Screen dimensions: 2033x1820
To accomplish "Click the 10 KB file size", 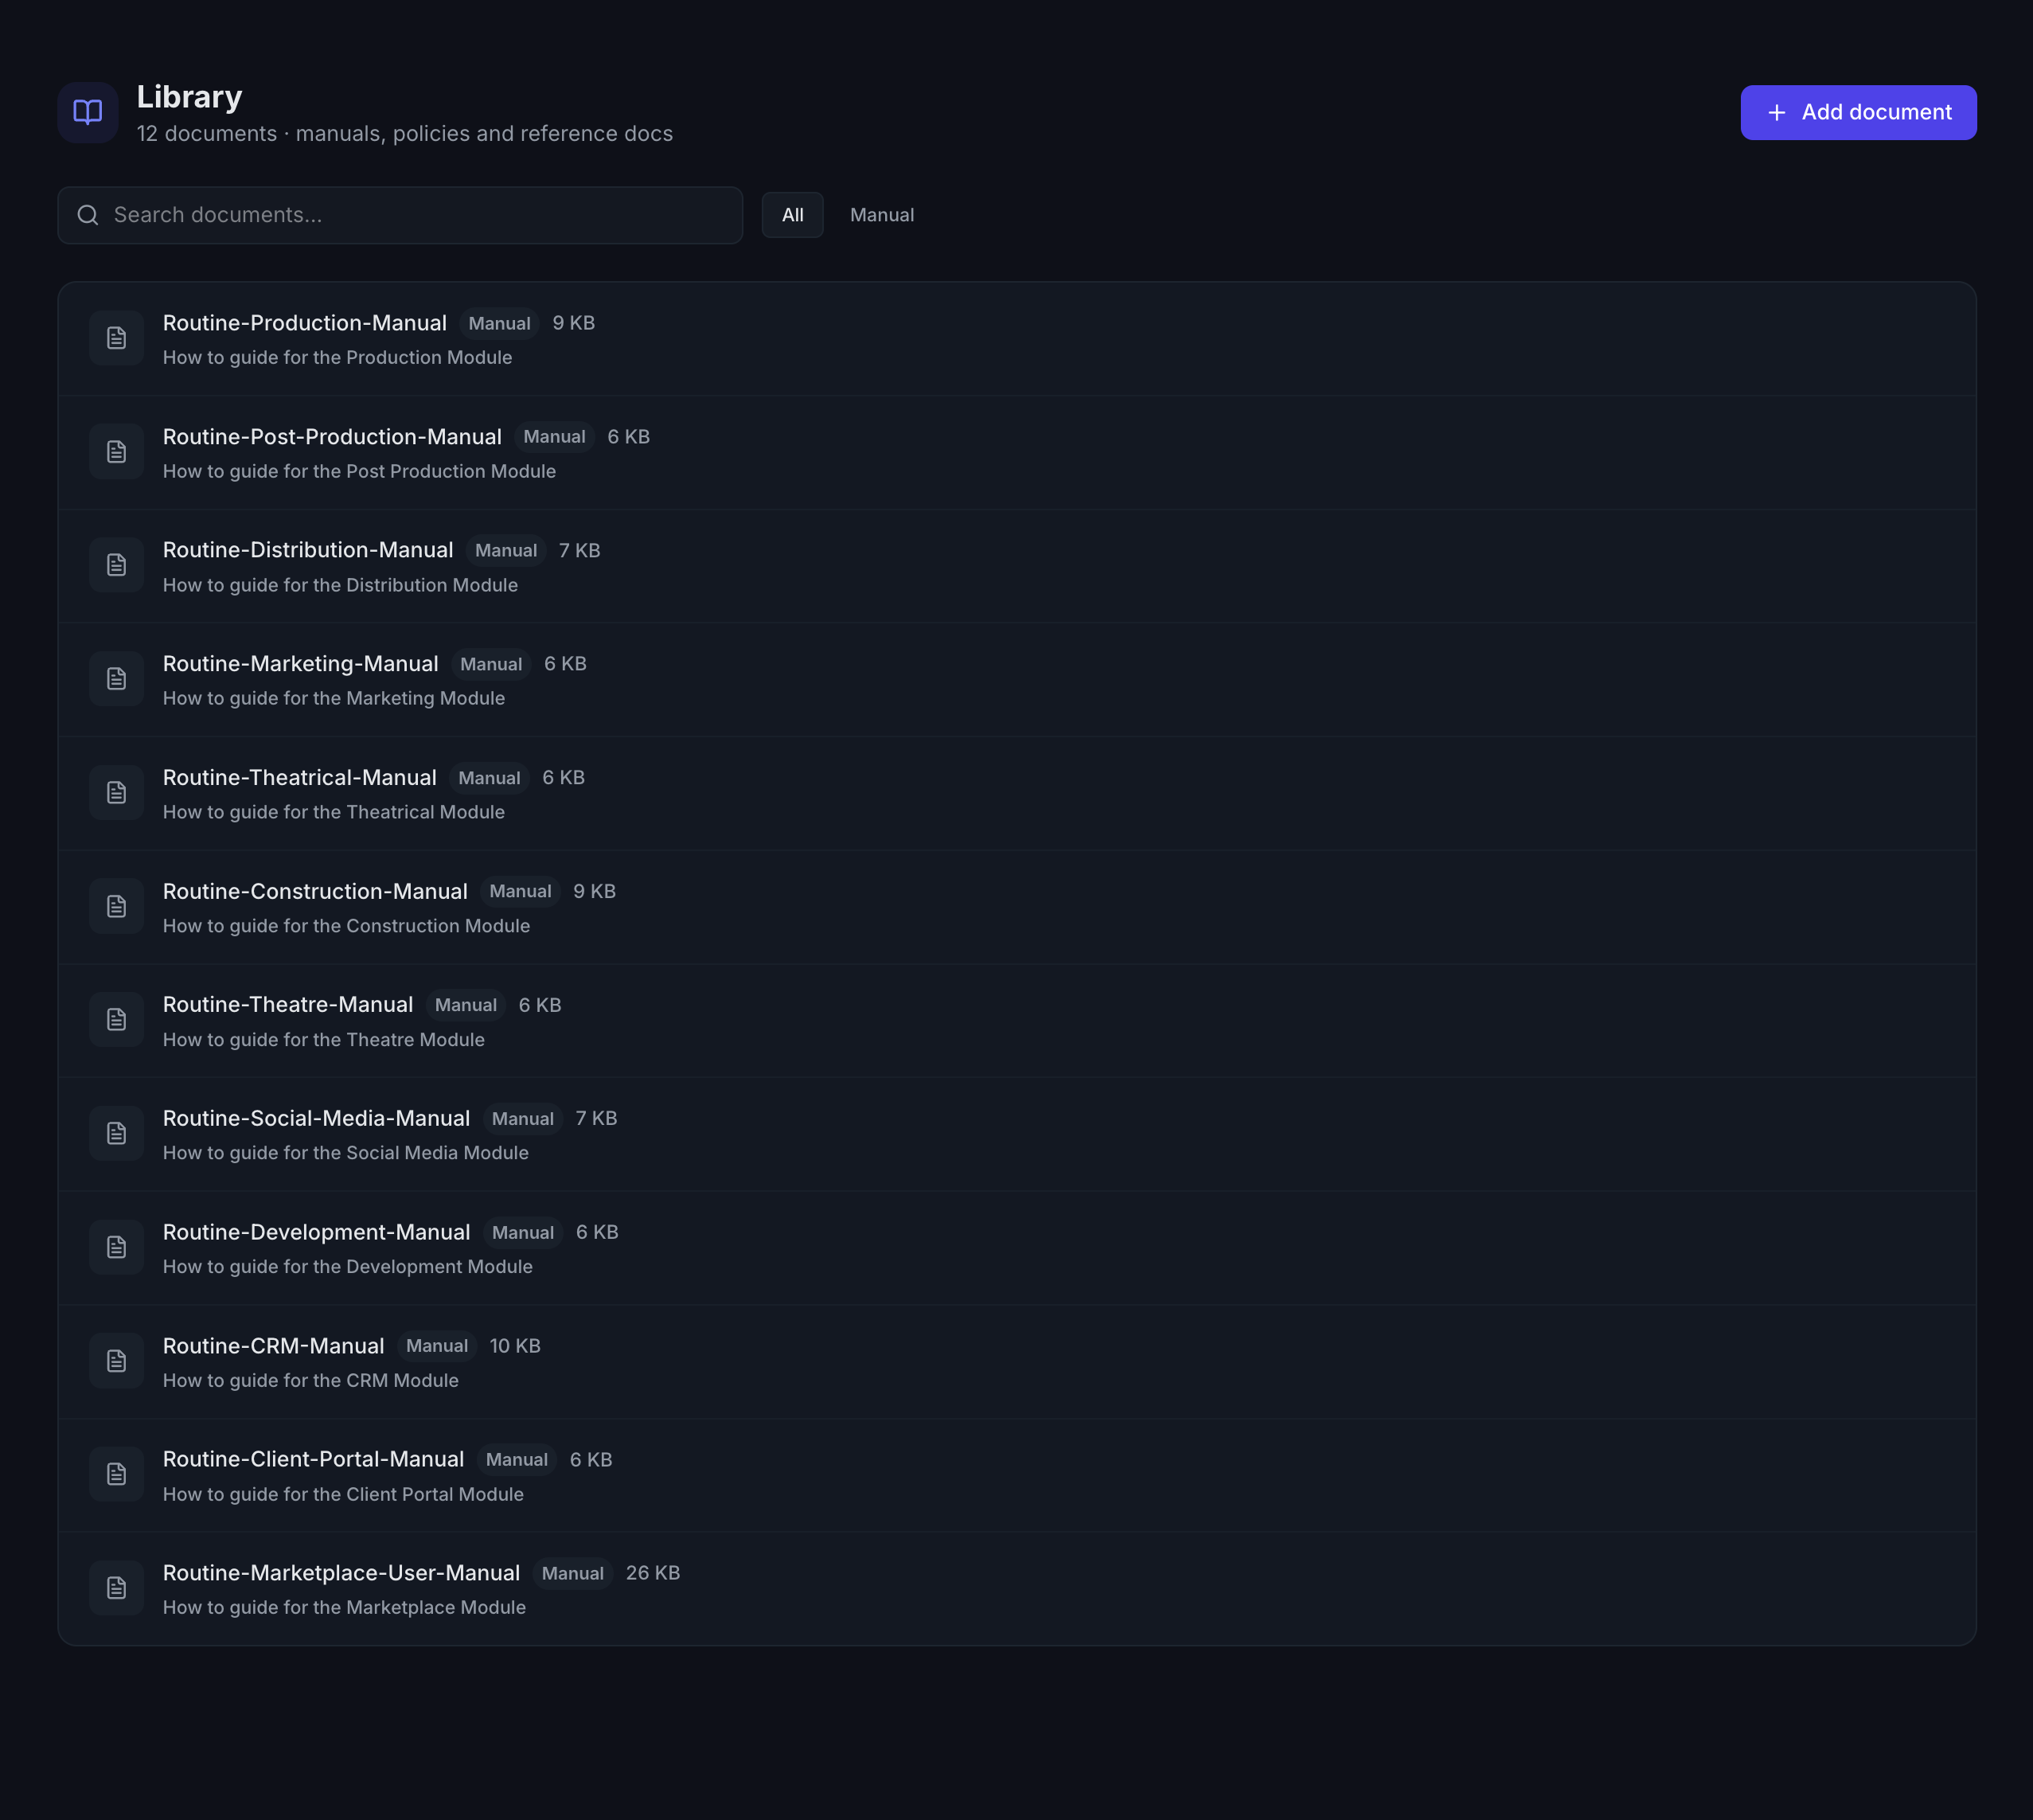I will 515,1347.
